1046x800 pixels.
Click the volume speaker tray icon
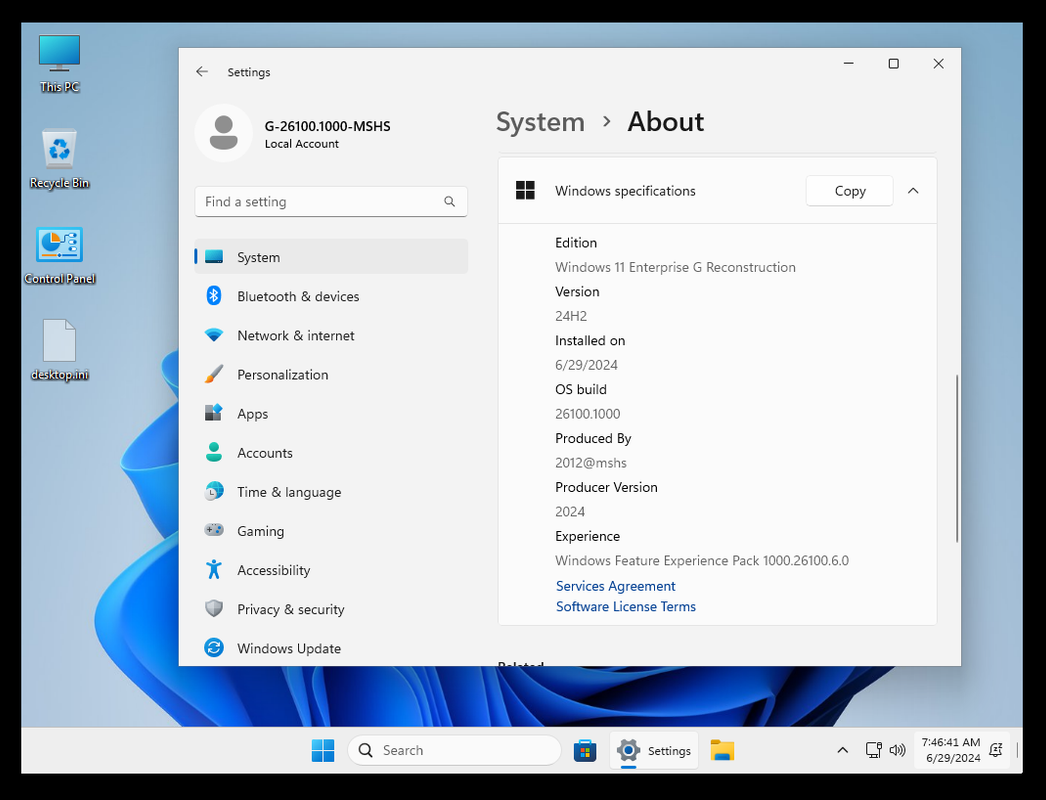(x=897, y=750)
